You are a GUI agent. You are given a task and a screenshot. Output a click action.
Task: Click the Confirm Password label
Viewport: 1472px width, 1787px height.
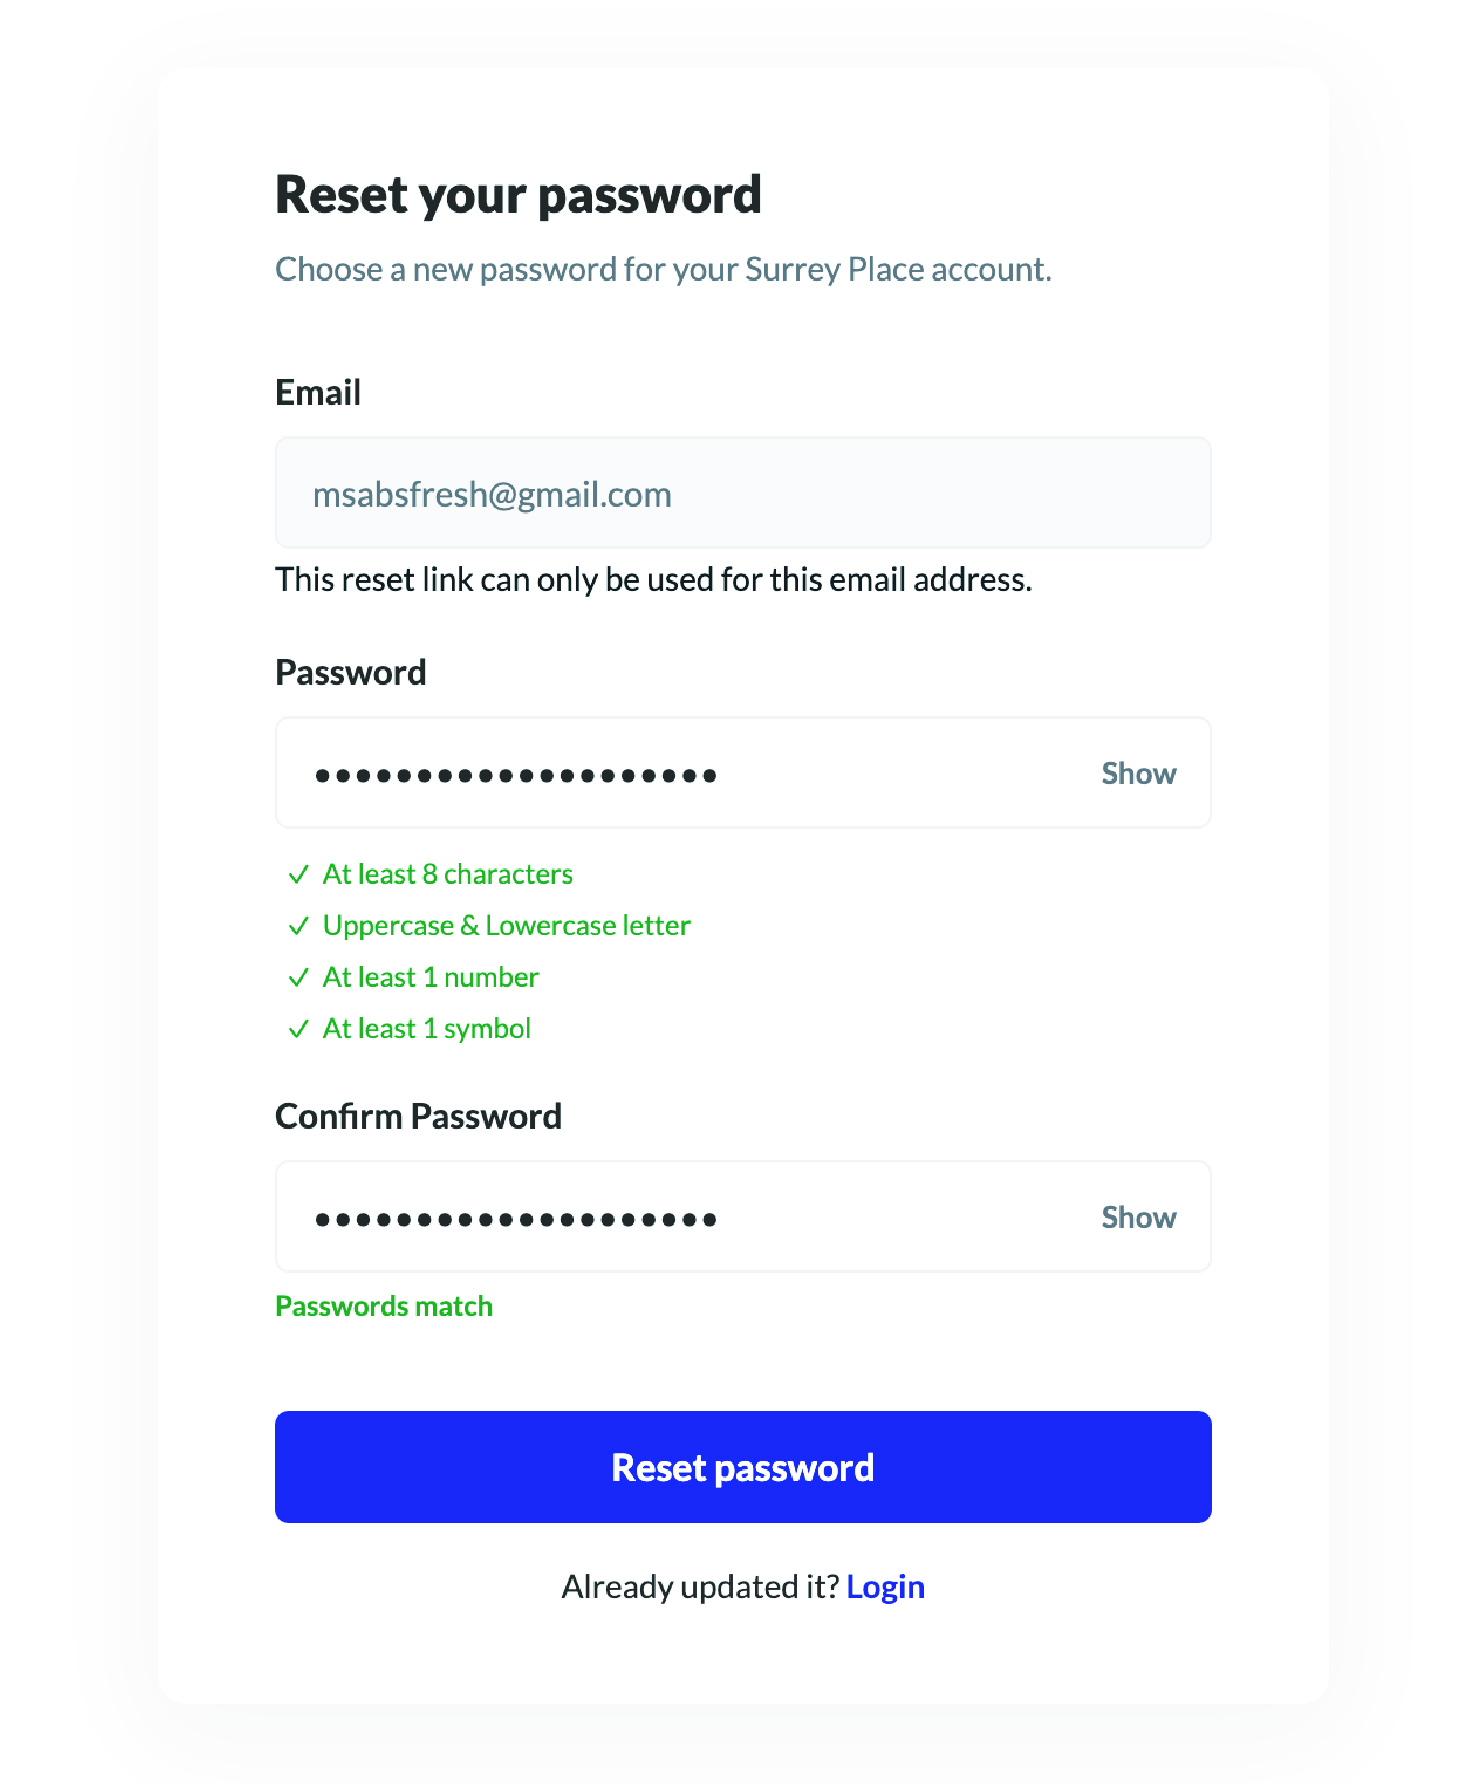[x=418, y=1116]
